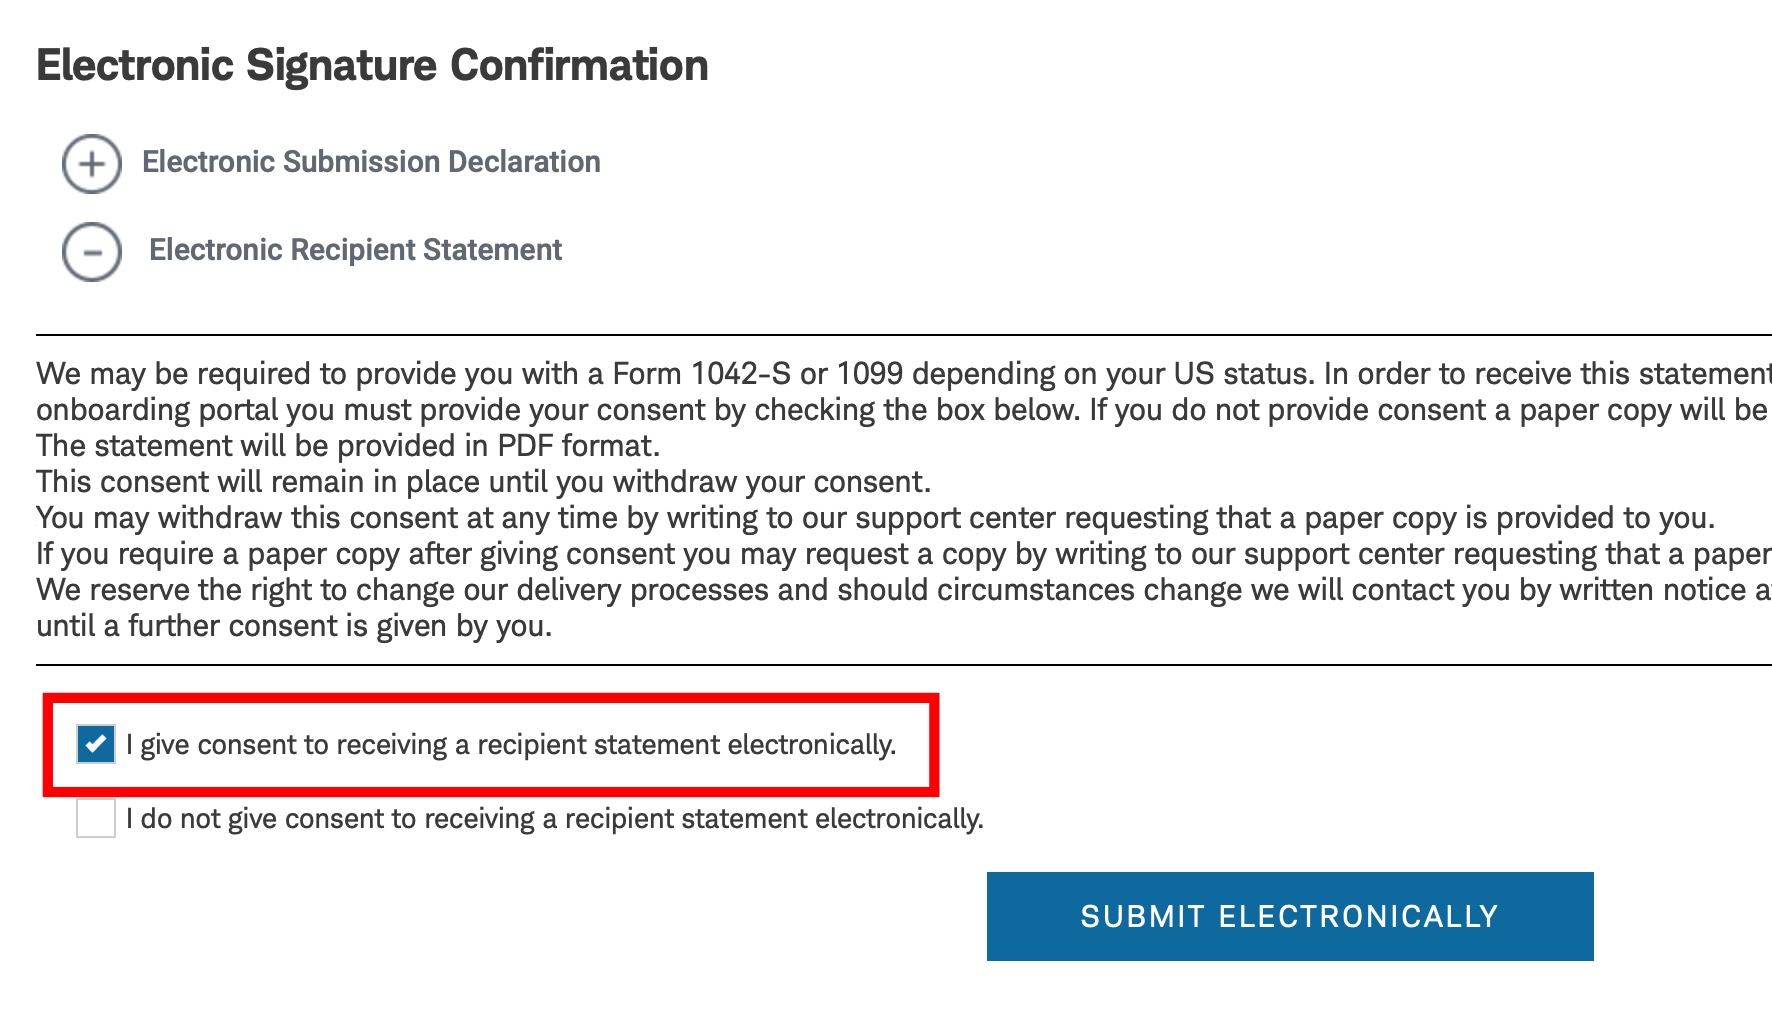Check the do not give consent box
Screen dimensions: 1772x1010
[x=96, y=818]
